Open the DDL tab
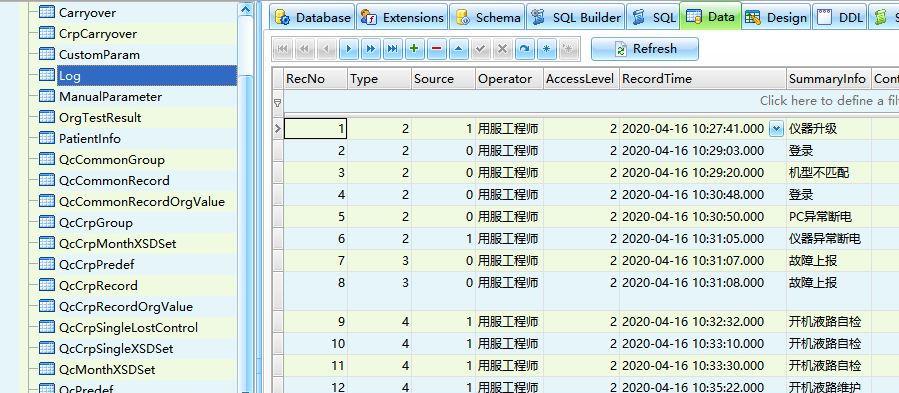 840,18
